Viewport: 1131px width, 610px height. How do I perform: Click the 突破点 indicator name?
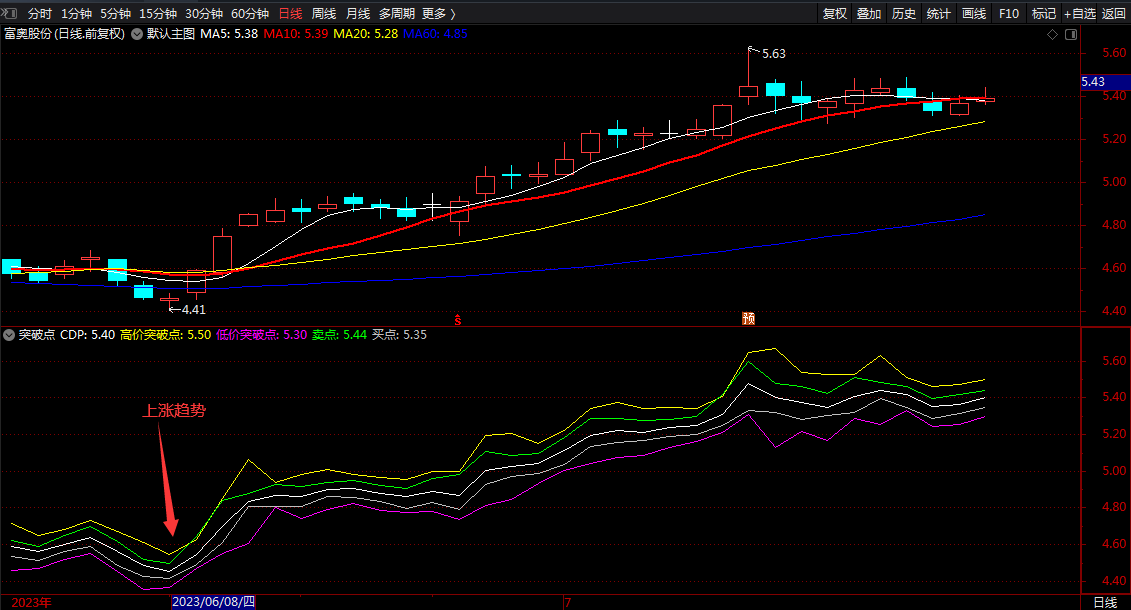click(x=37, y=335)
